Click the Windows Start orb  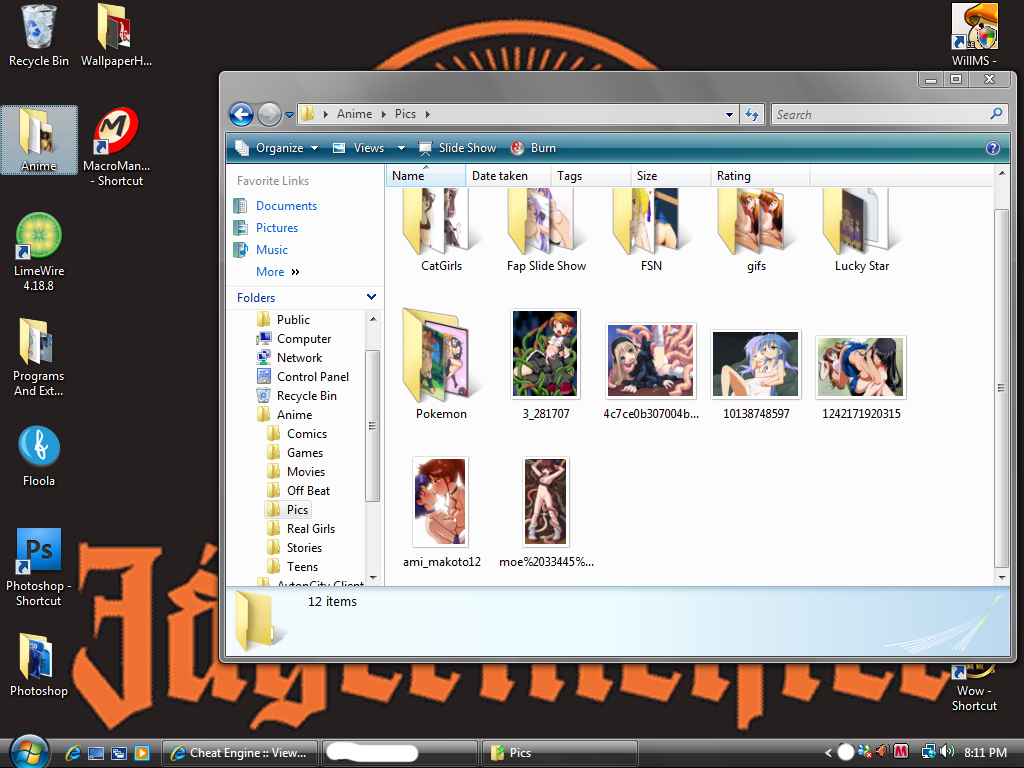pos(29,751)
